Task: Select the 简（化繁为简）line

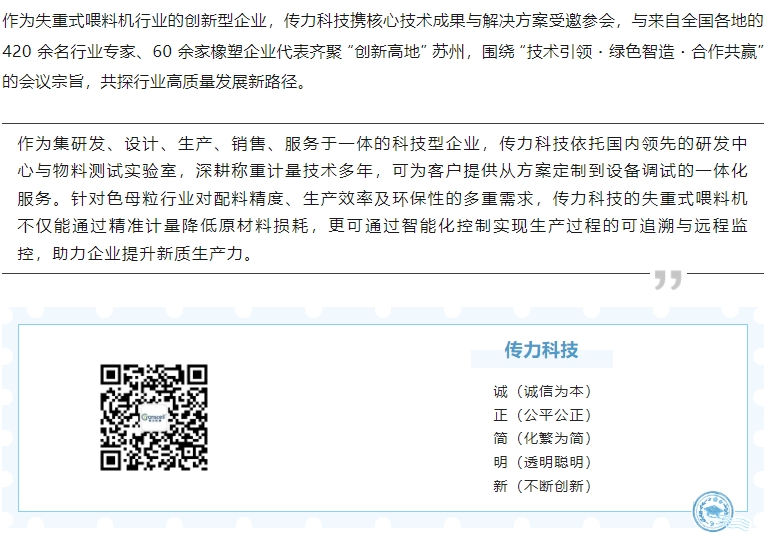Action: tap(542, 438)
